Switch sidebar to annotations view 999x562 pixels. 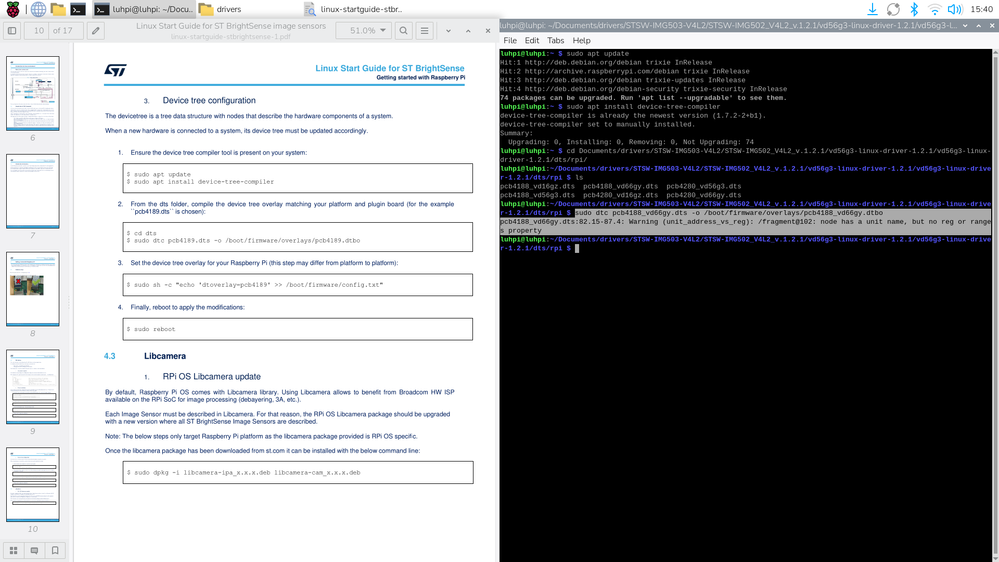click(x=34, y=551)
